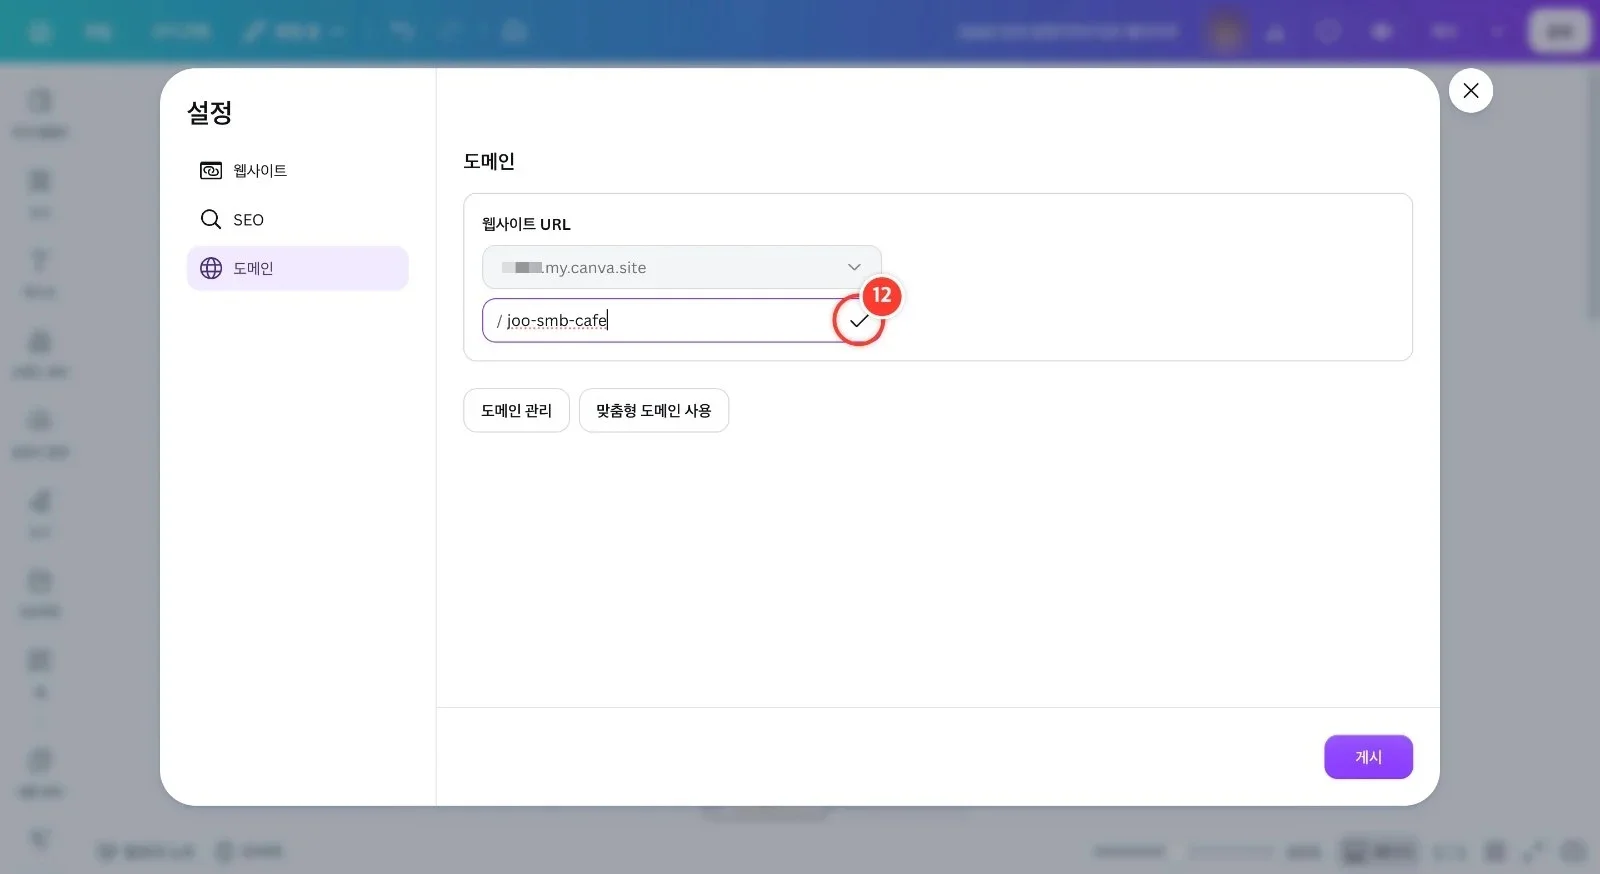Click the 도메인 section heading
The image size is (1600, 874).
(489, 161)
